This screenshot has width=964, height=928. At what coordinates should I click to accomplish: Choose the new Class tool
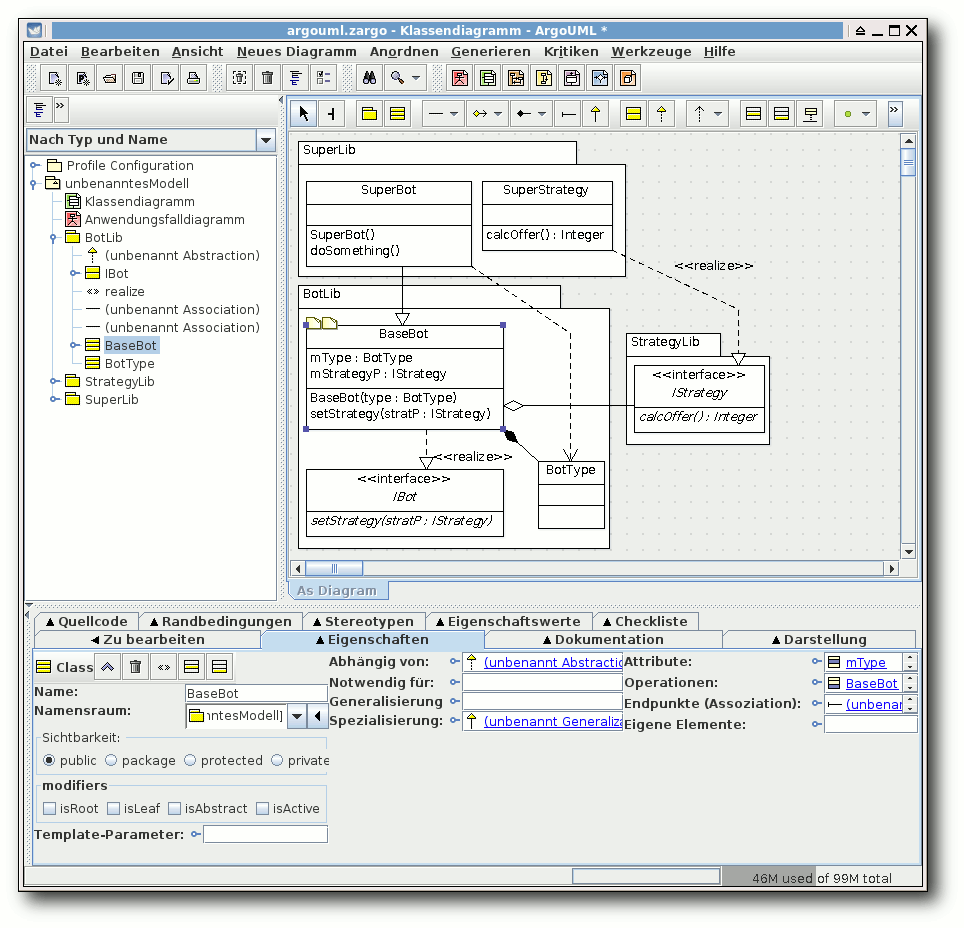pos(398,114)
